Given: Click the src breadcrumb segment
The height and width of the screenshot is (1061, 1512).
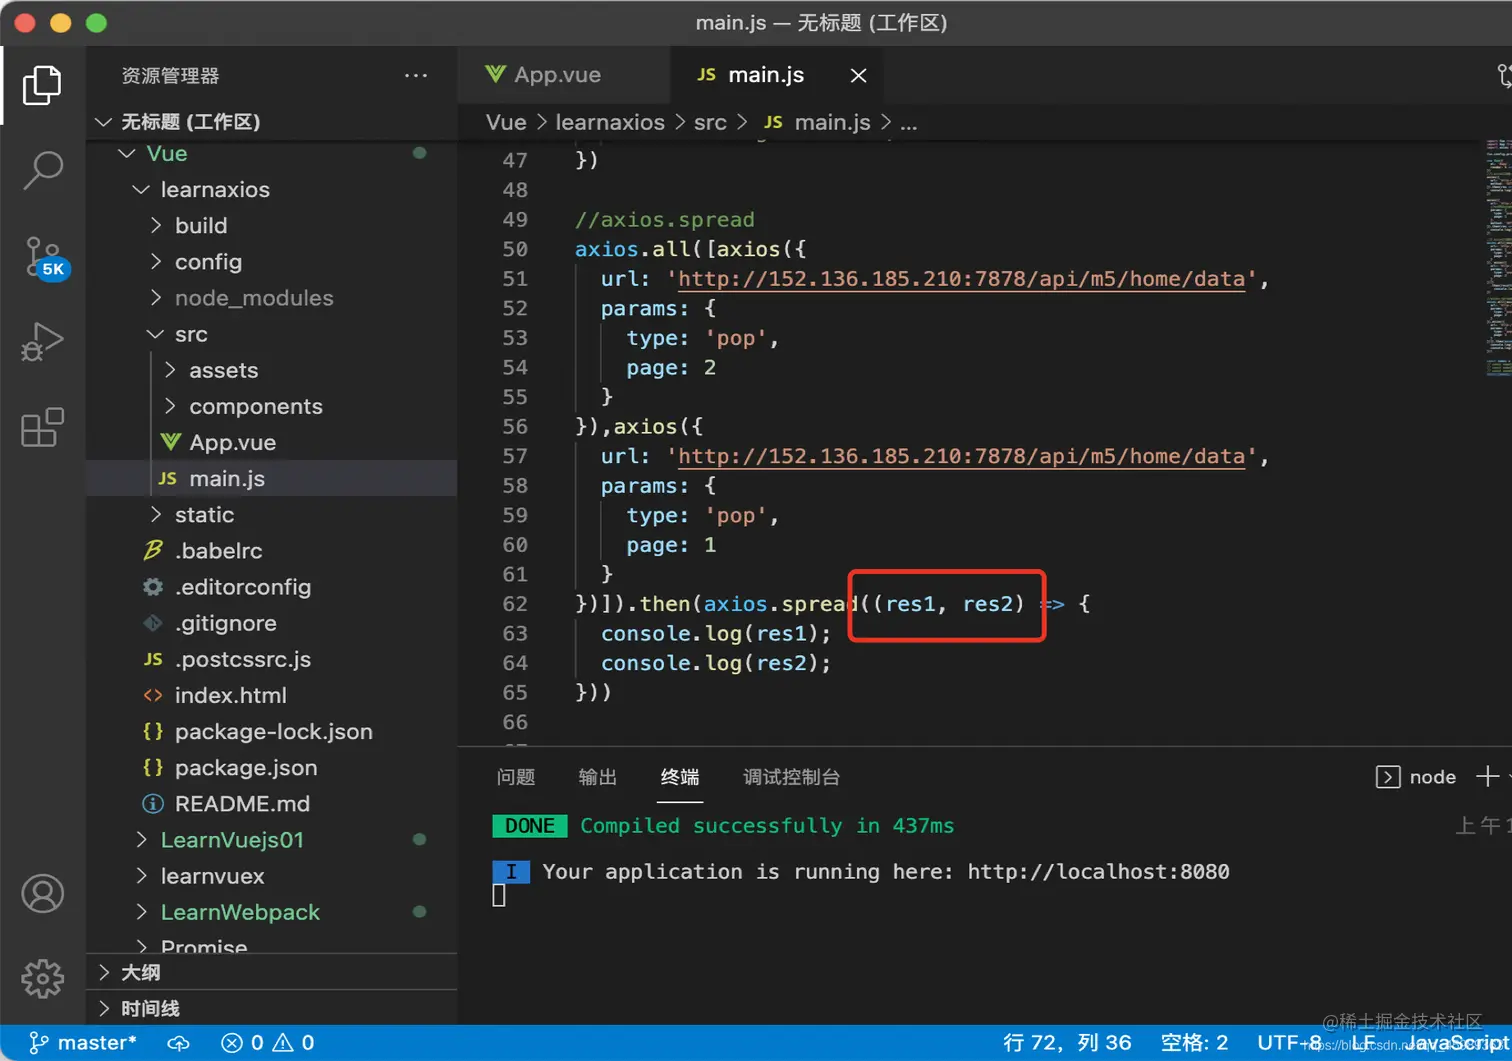Looking at the screenshot, I should tap(710, 122).
